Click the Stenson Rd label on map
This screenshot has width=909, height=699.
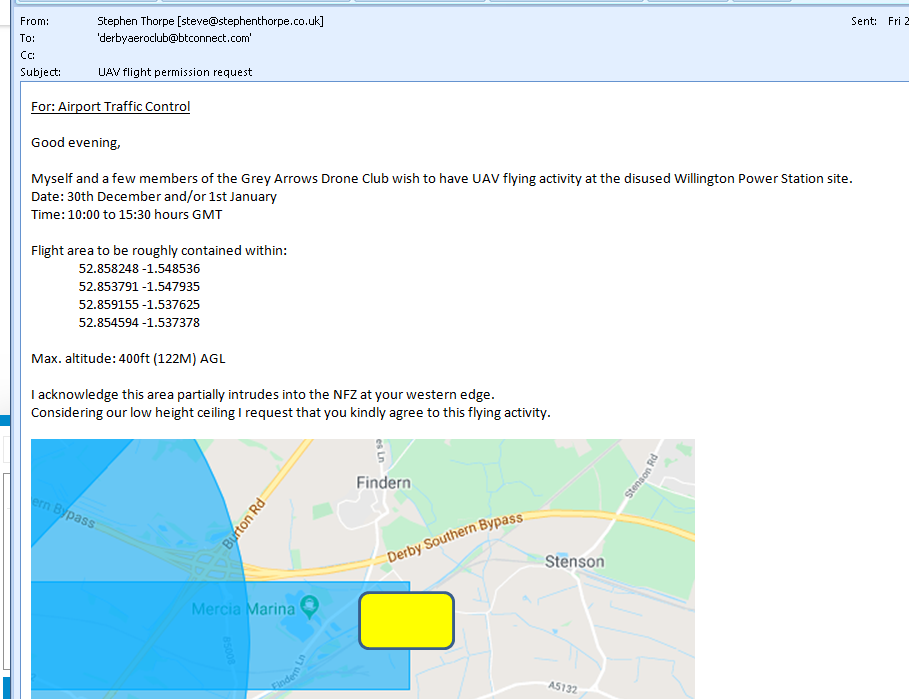[x=640, y=475]
